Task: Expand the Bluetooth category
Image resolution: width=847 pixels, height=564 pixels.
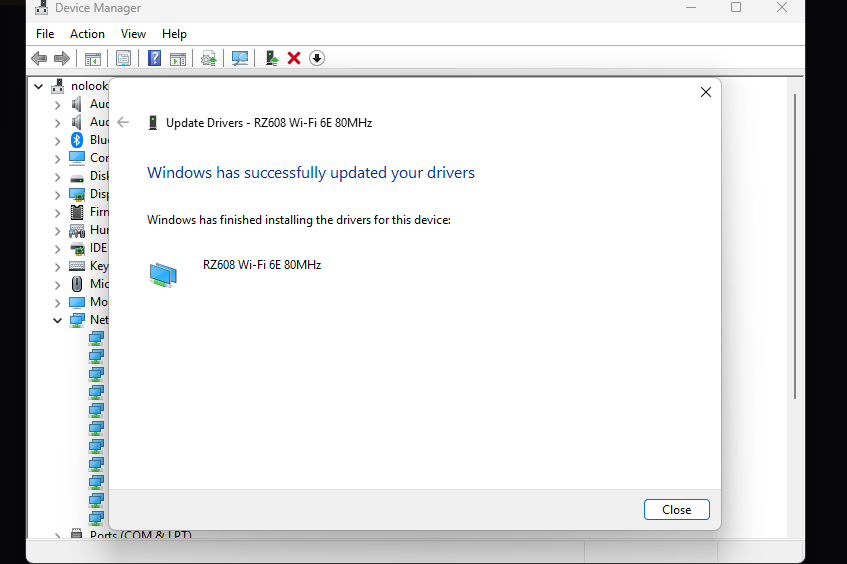Action: tap(57, 141)
